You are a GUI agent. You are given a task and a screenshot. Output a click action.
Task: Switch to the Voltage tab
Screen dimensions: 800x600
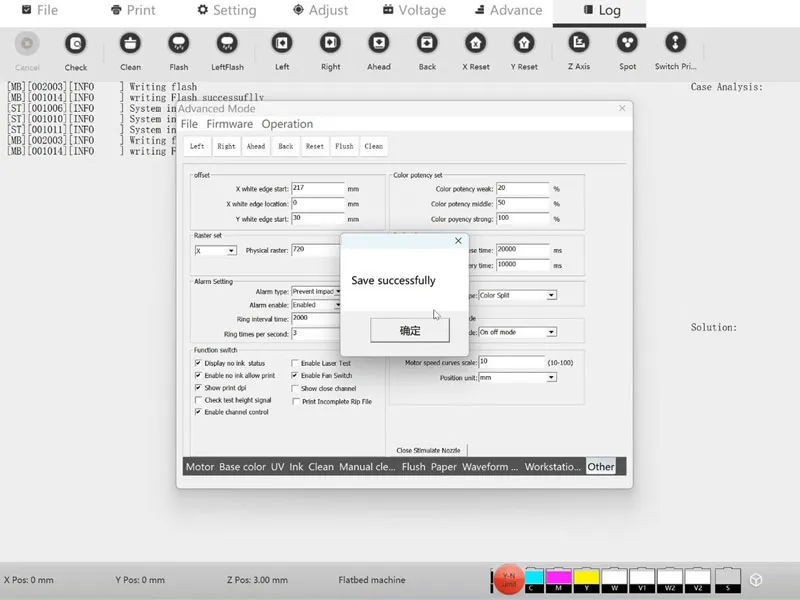click(x=411, y=11)
